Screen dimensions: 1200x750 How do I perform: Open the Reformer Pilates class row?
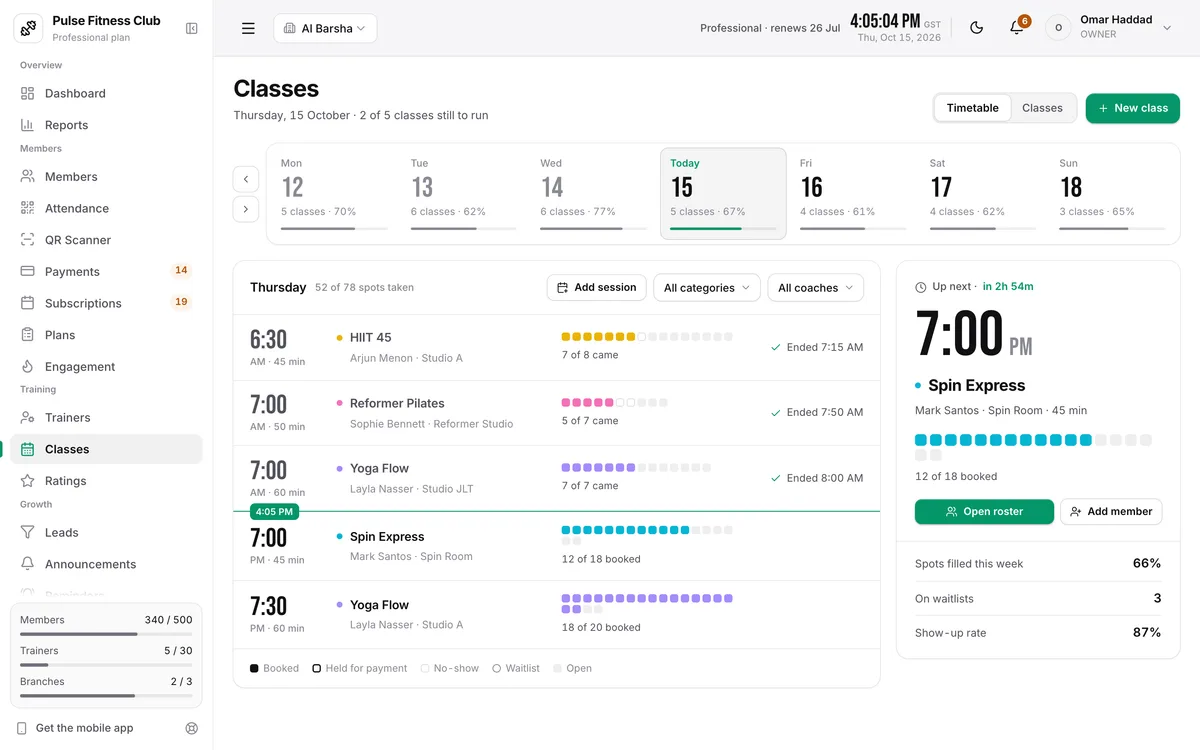(x=556, y=413)
